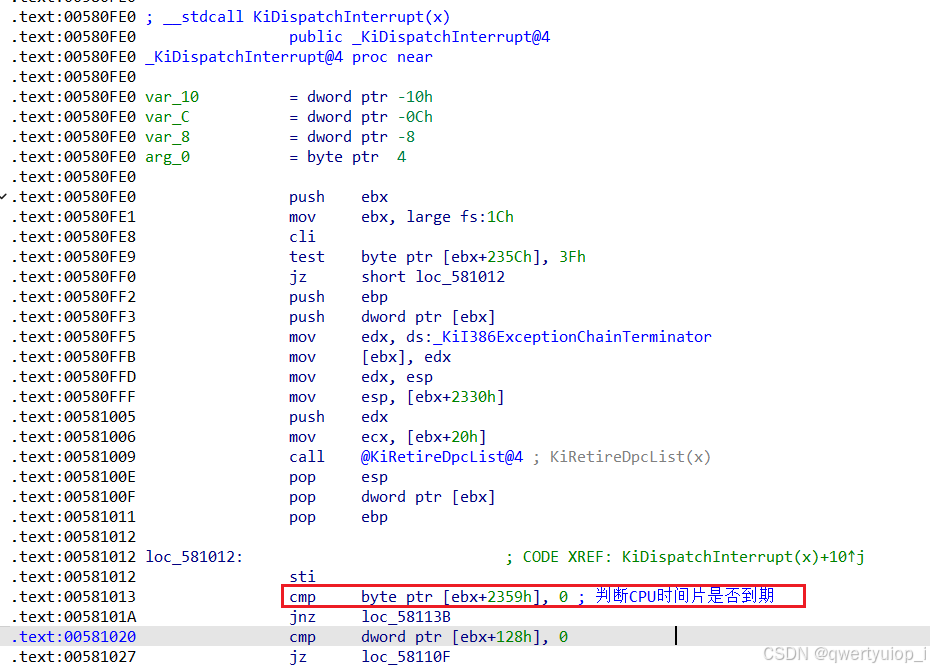Follow jump target short loc_581012
930x669 pixels.
click(x=432, y=277)
